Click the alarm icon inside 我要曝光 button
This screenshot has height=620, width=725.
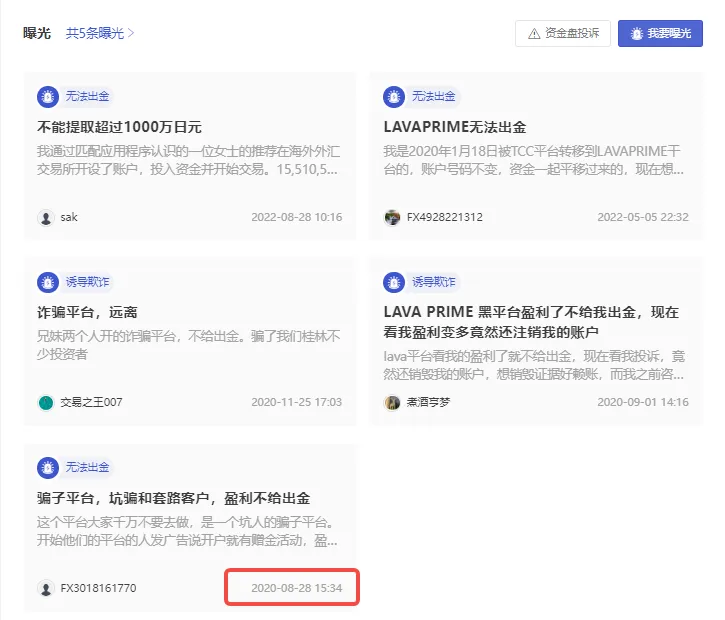[x=637, y=34]
